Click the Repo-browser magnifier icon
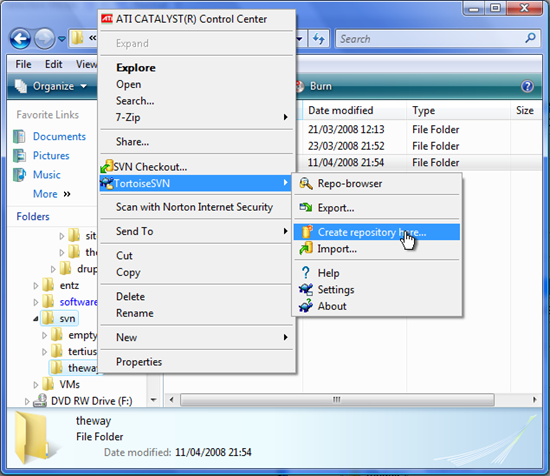550x476 pixels. pos(306,183)
